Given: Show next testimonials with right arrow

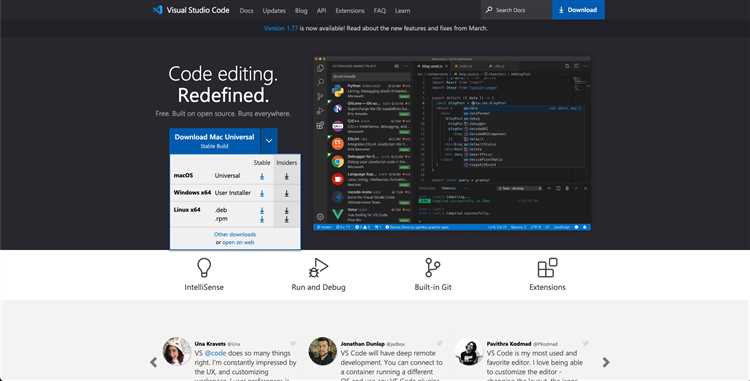Looking at the screenshot, I should (x=606, y=362).
